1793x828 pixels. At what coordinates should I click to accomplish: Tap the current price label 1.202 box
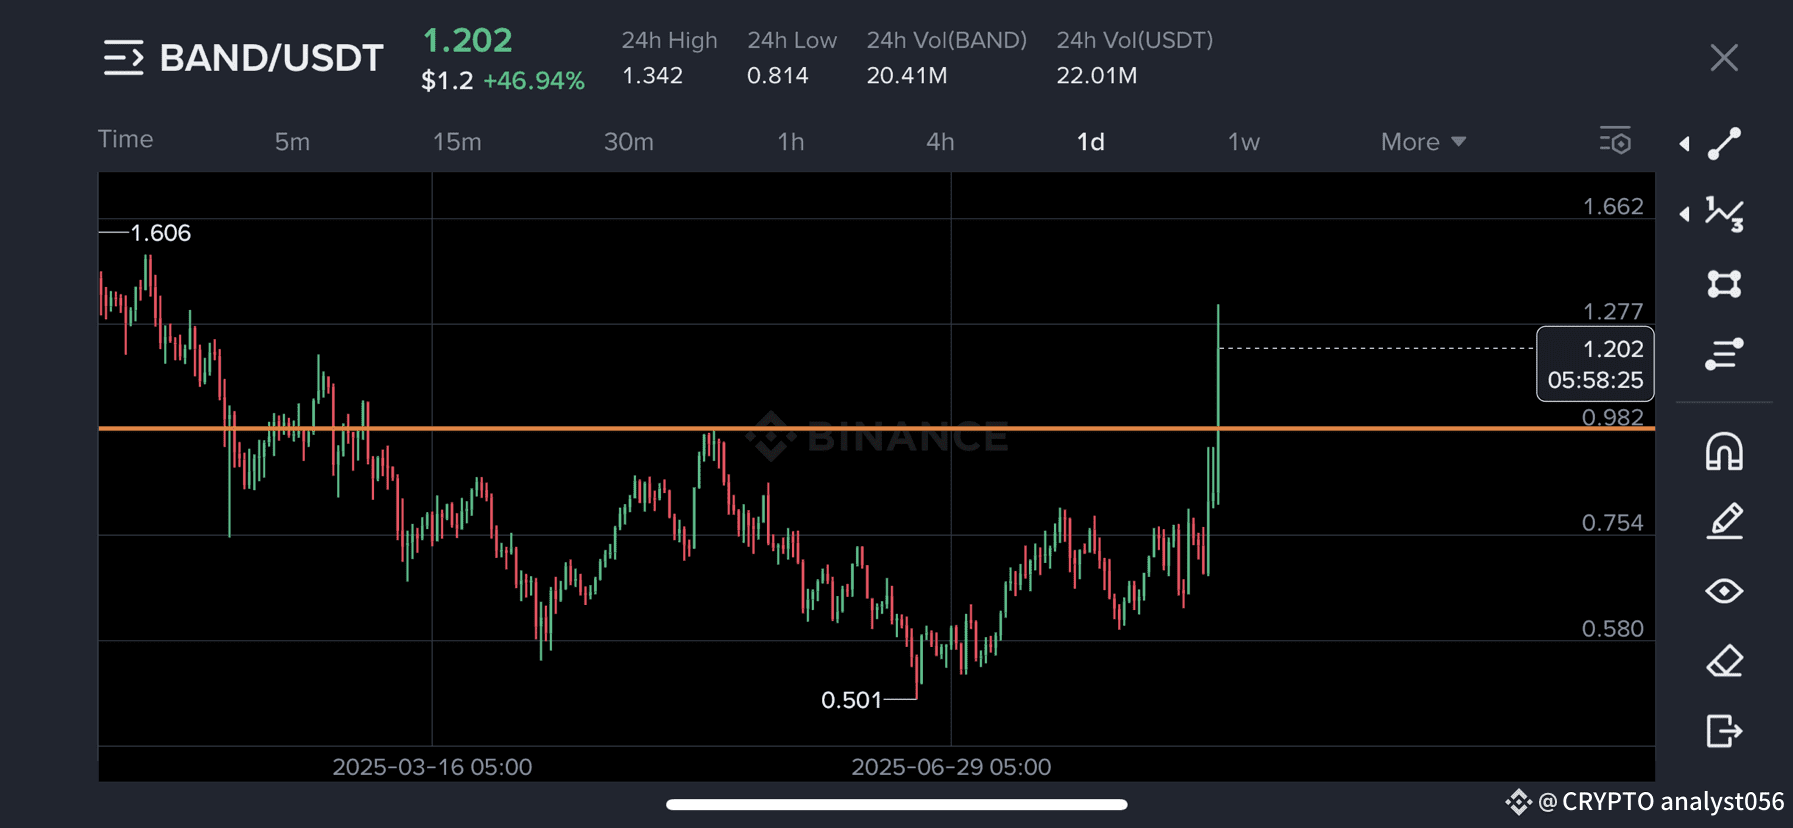1595,364
